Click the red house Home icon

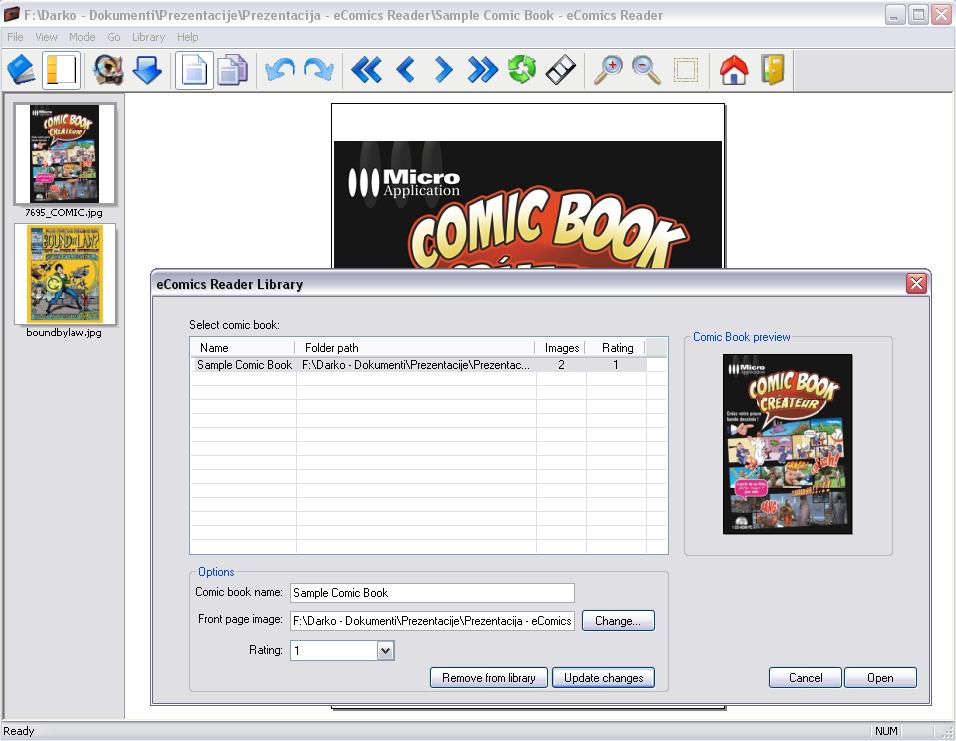733,70
